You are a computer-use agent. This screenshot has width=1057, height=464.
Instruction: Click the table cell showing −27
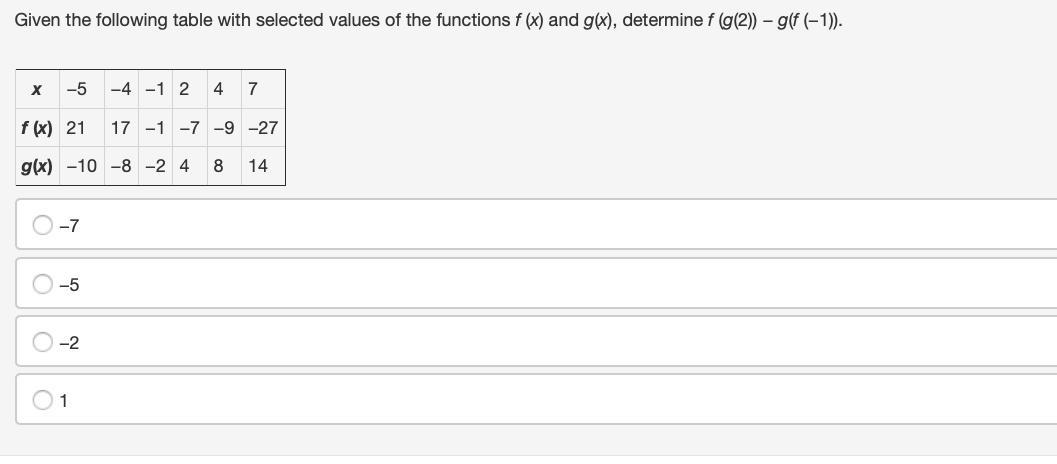[x=262, y=128]
